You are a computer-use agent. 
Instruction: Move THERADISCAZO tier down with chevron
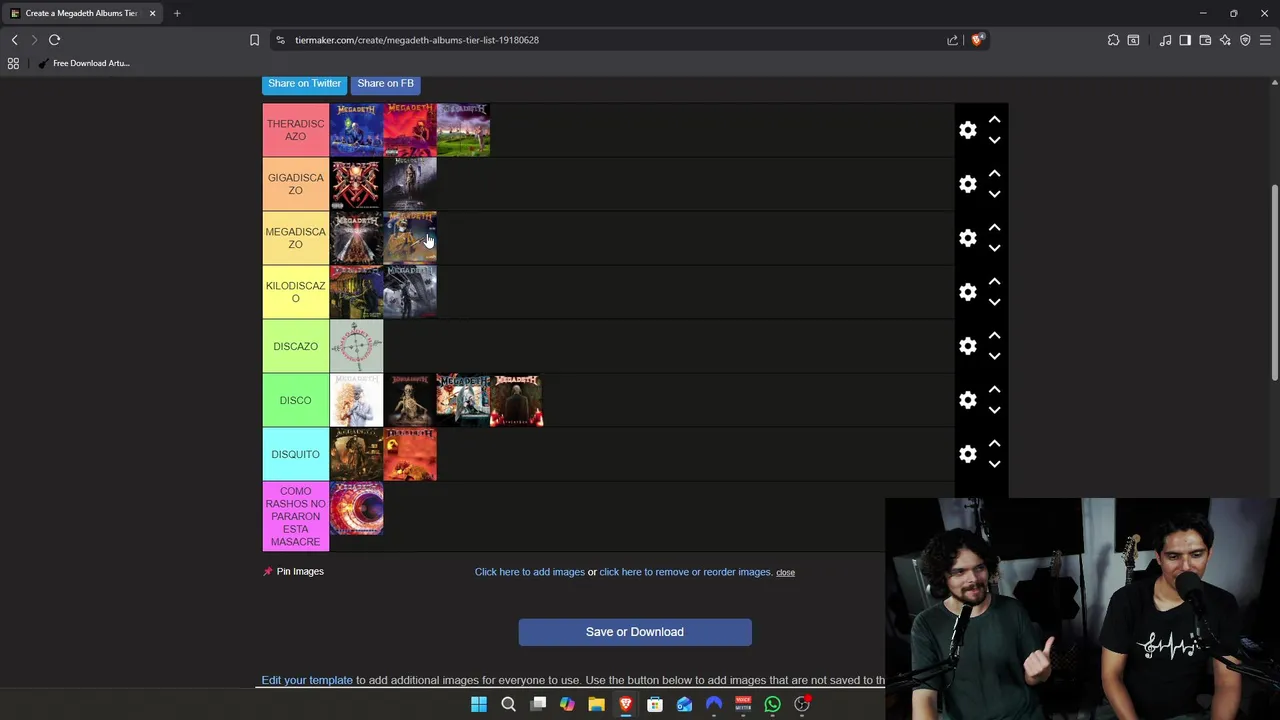[x=994, y=141]
